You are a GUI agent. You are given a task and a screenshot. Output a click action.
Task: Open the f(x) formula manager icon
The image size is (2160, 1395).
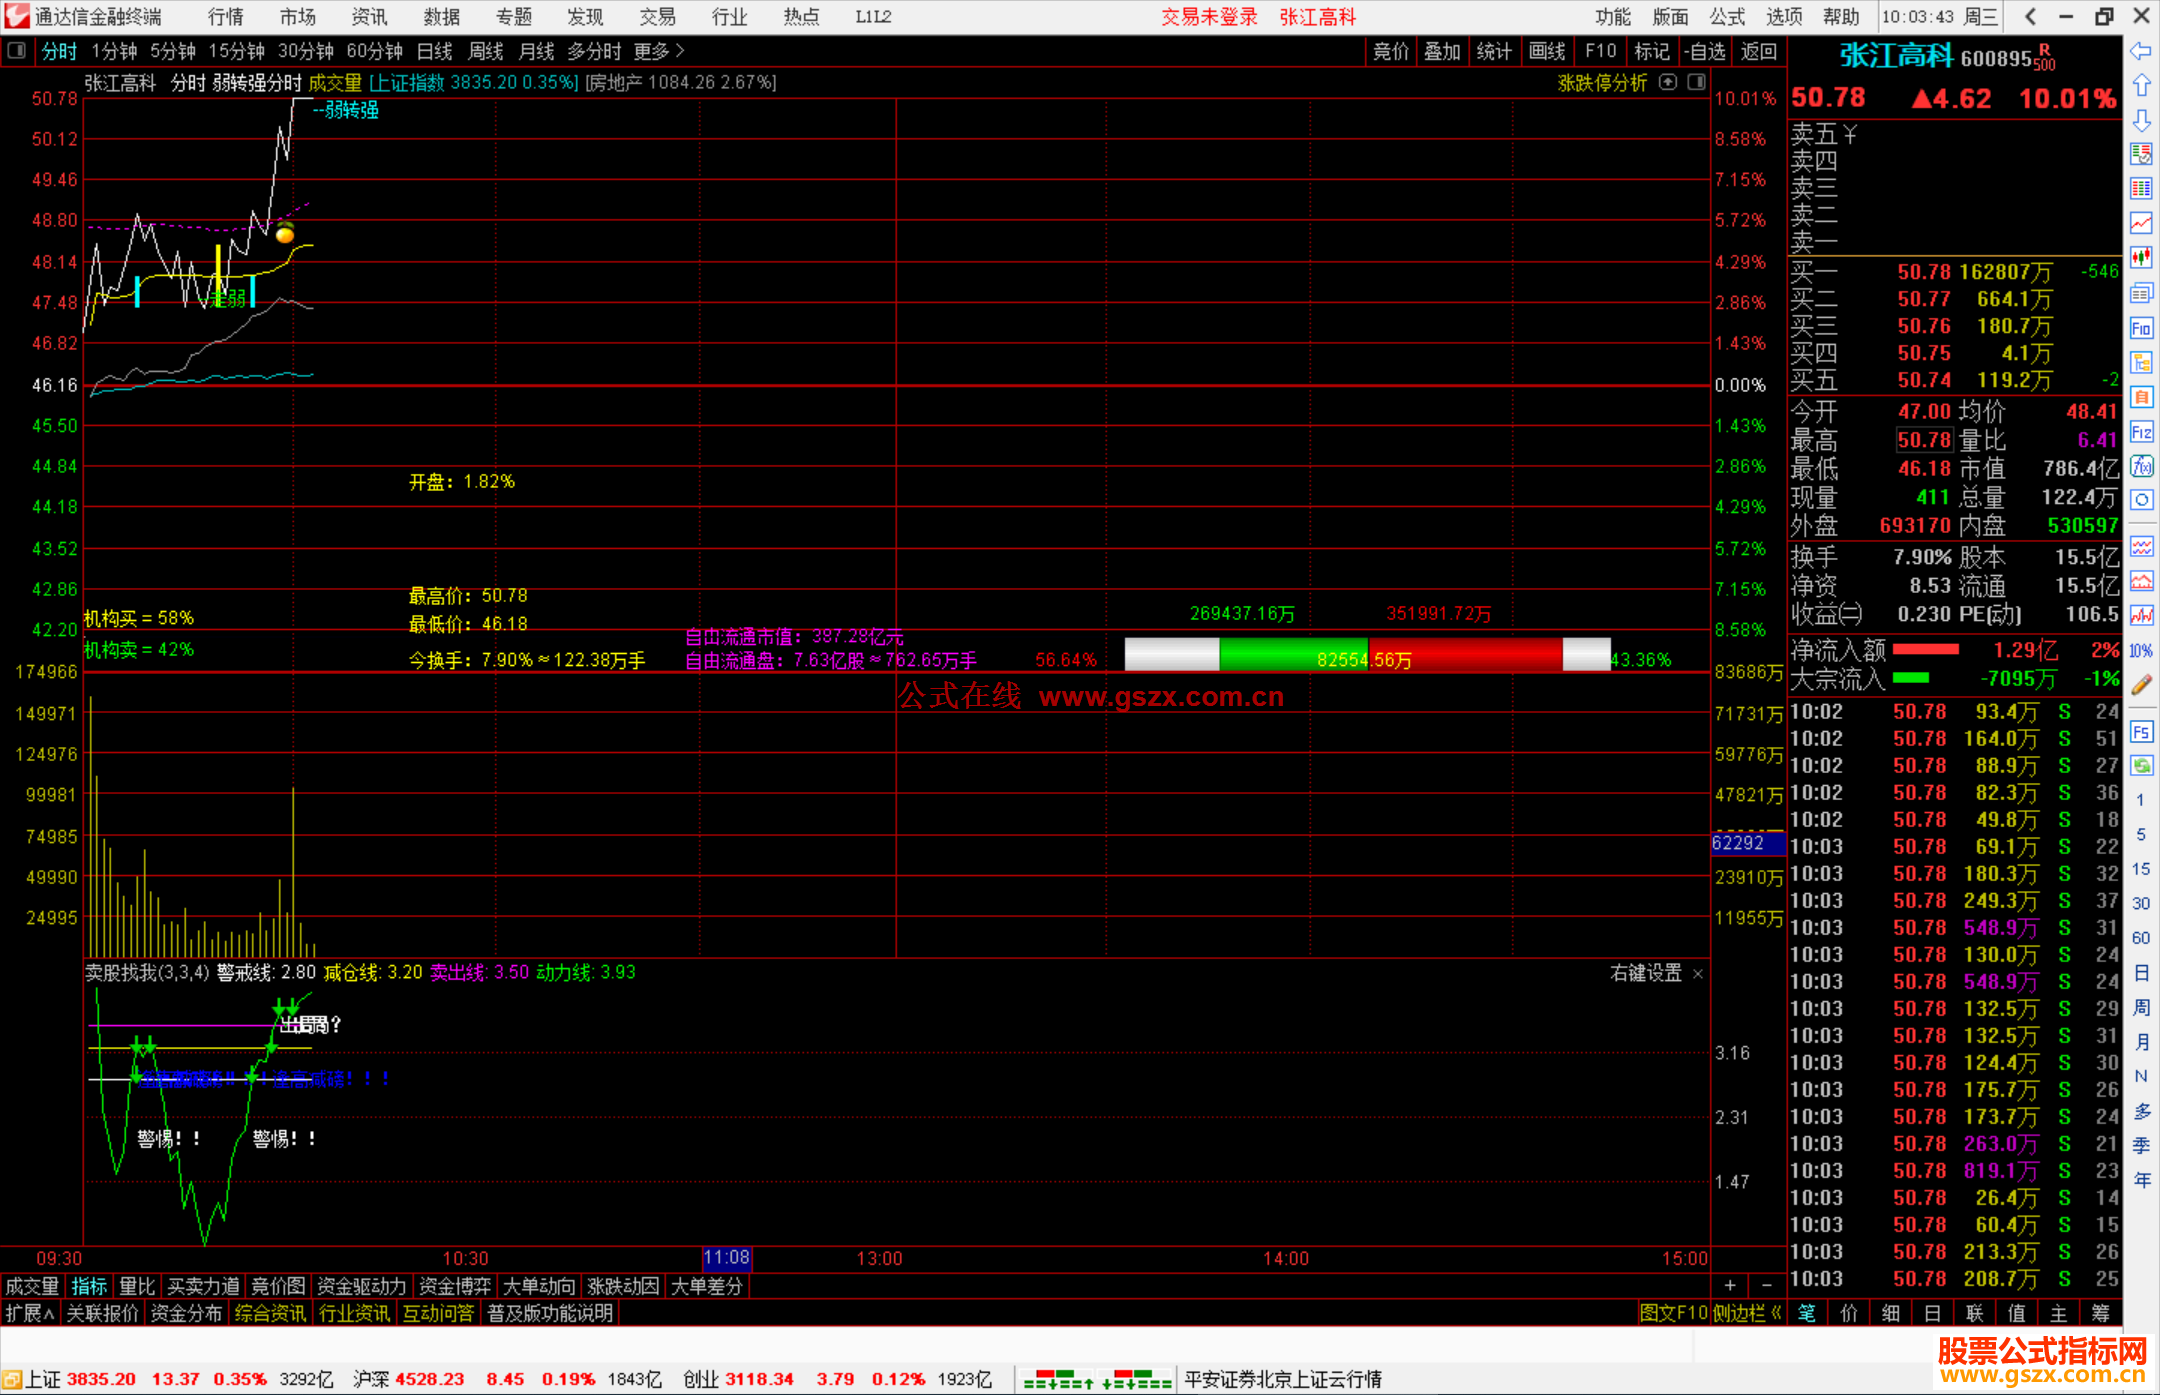(2141, 466)
